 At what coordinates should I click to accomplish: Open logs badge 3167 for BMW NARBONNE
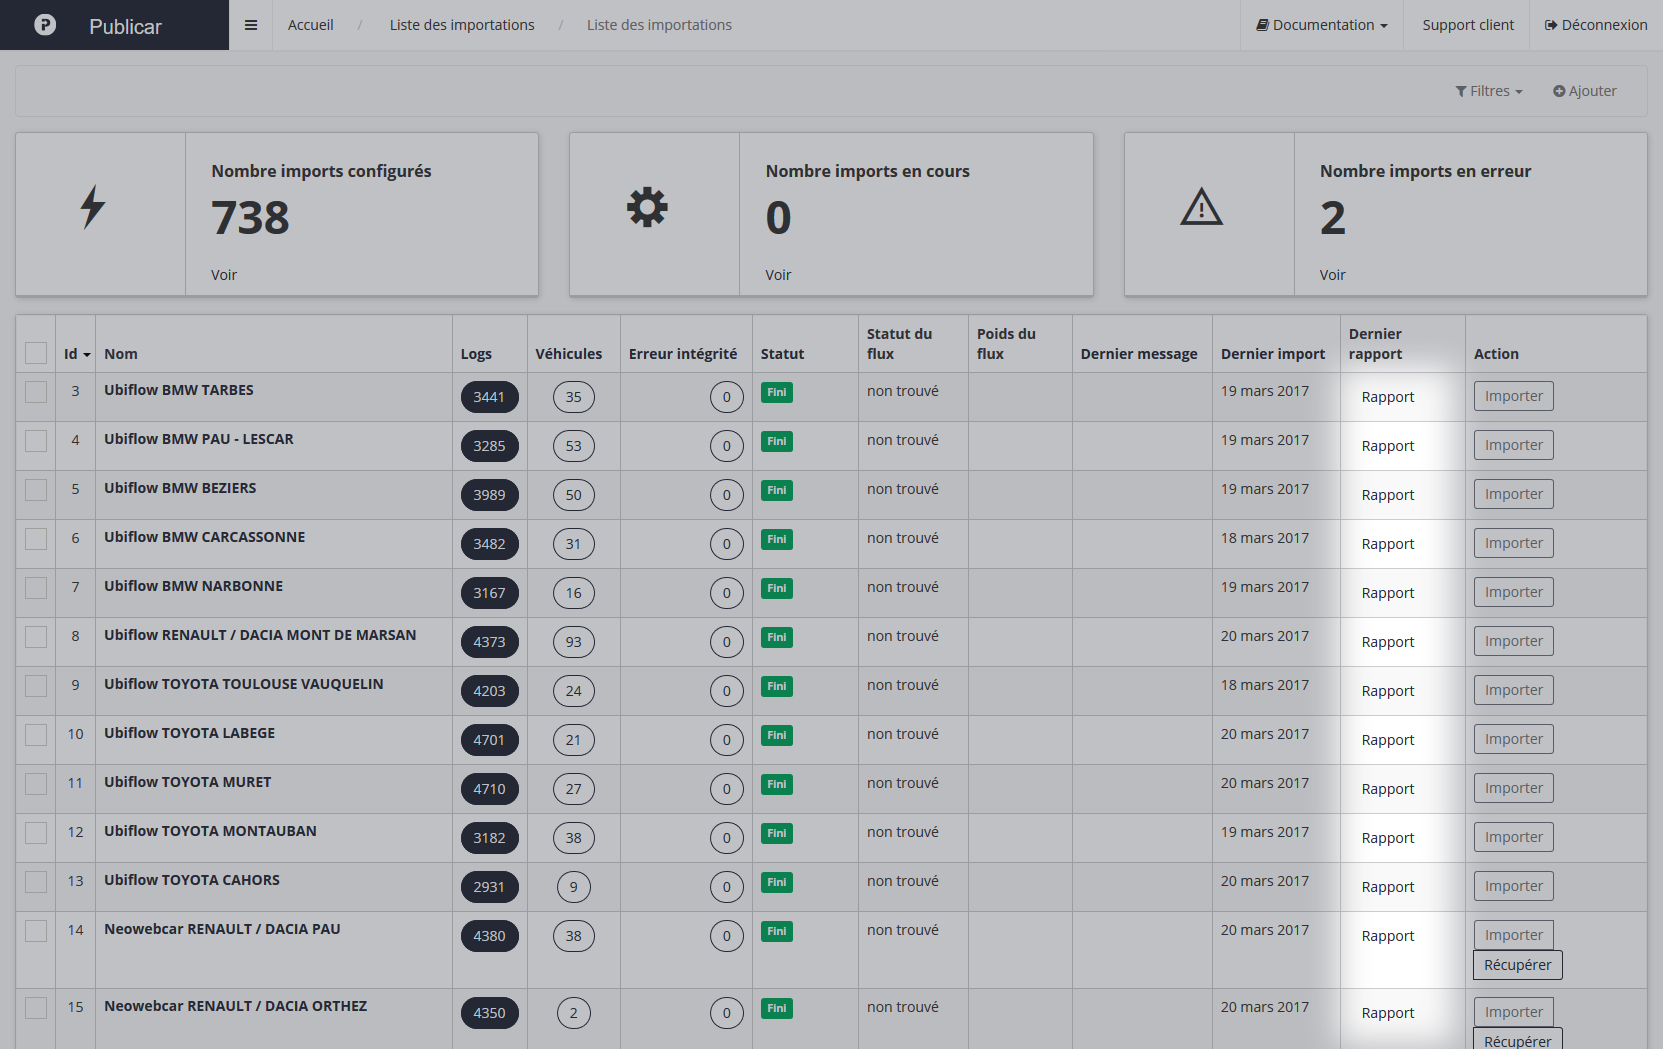[x=489, y=593]
